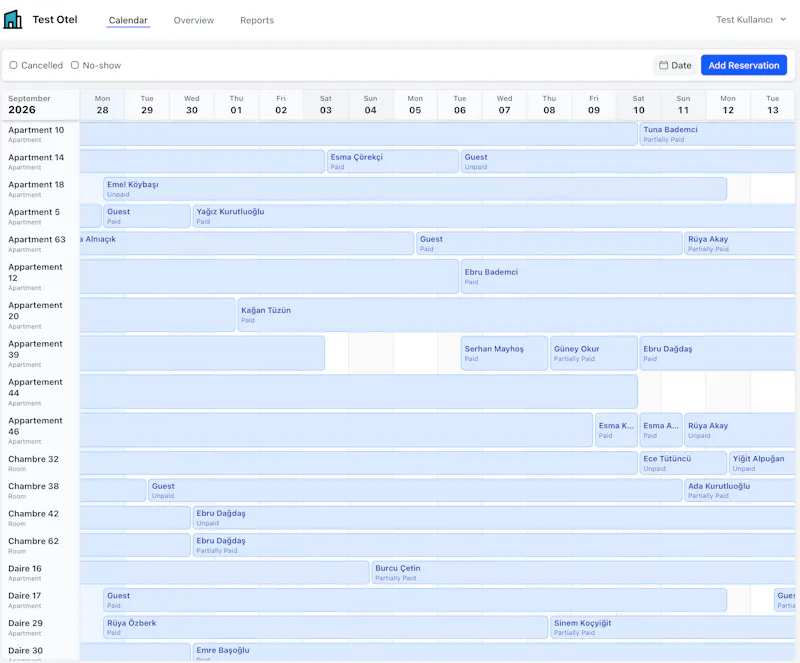The width and height of the screenshot is (800, 663).
Task: Open Tuna Bademci reservation in Apartment 10
Action: click(x=718, y=134)
